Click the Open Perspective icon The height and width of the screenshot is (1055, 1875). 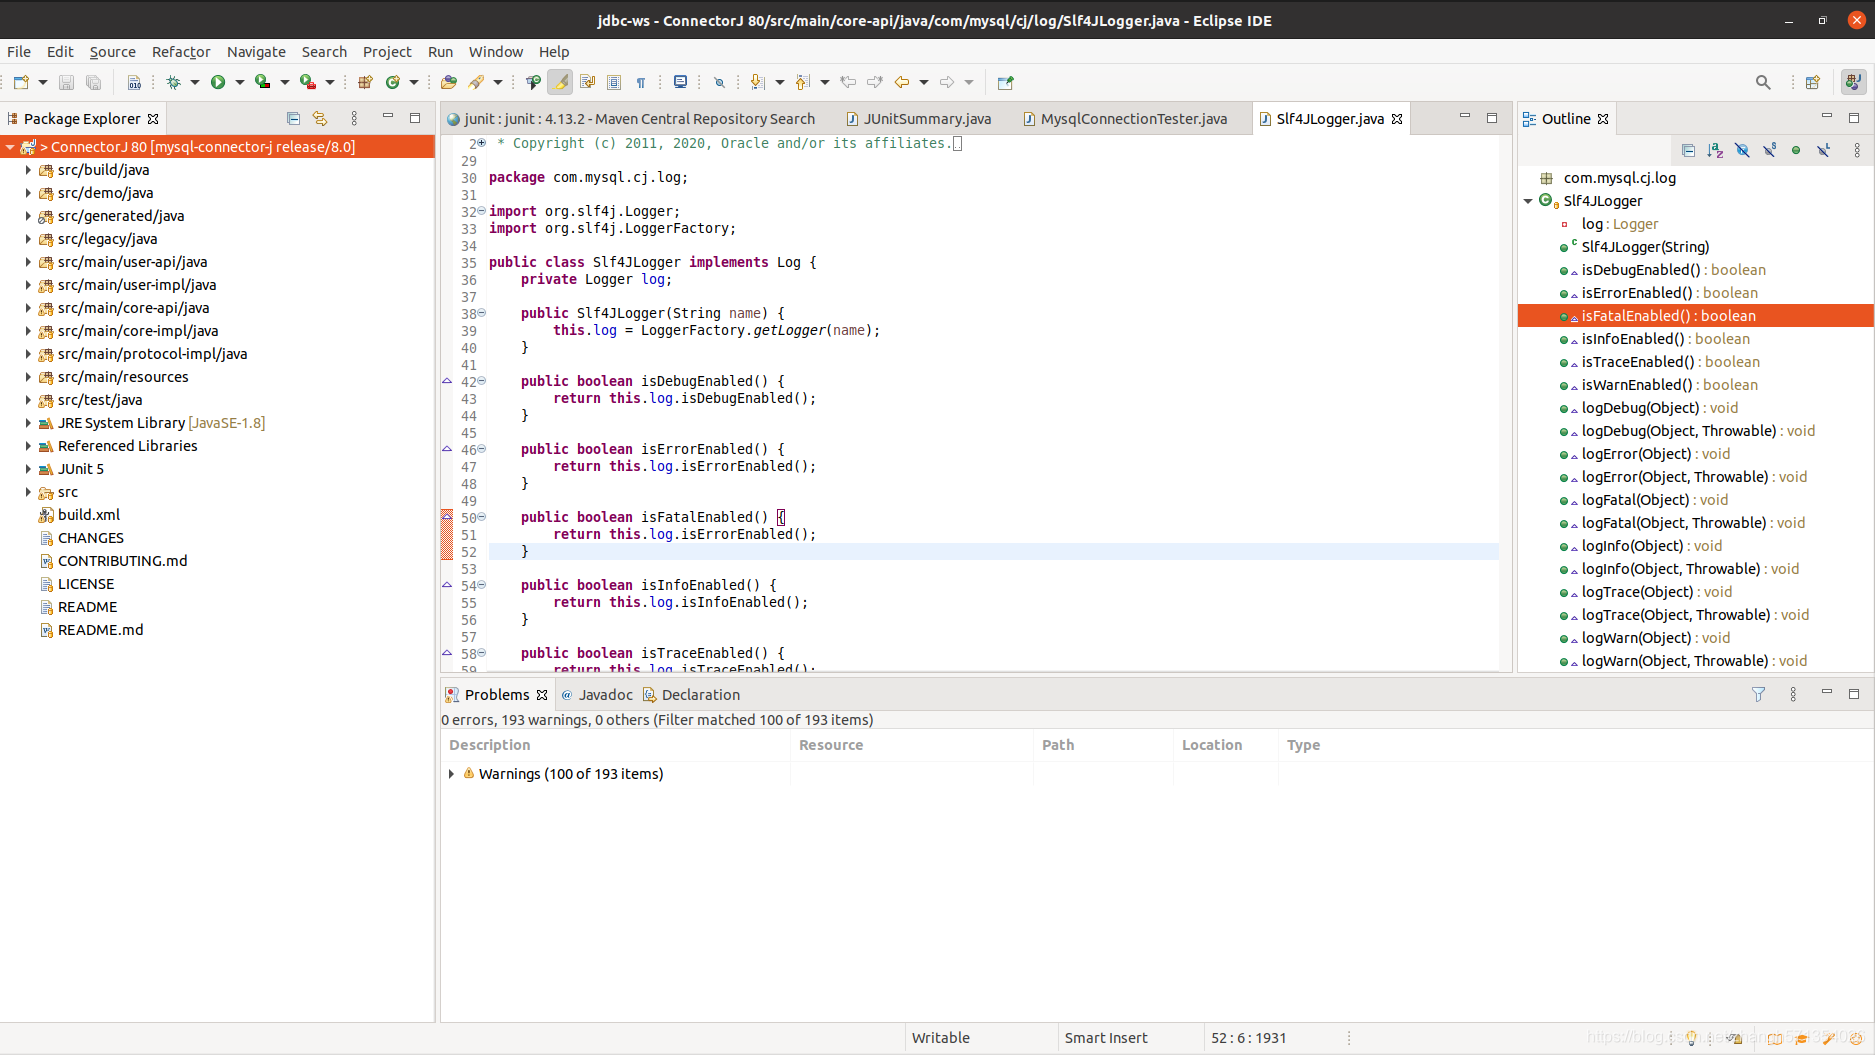pos(1812,82)
